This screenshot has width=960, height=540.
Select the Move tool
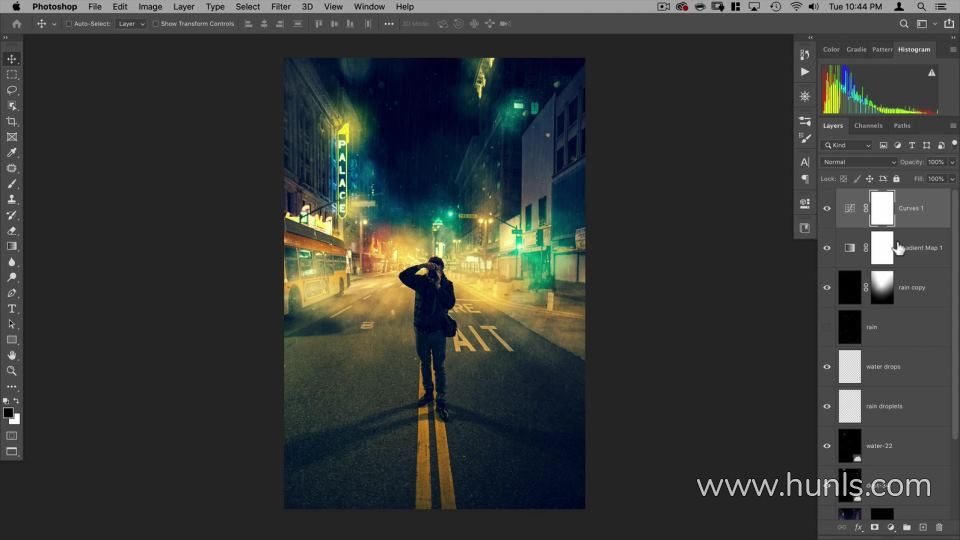(x=12, y=59)
